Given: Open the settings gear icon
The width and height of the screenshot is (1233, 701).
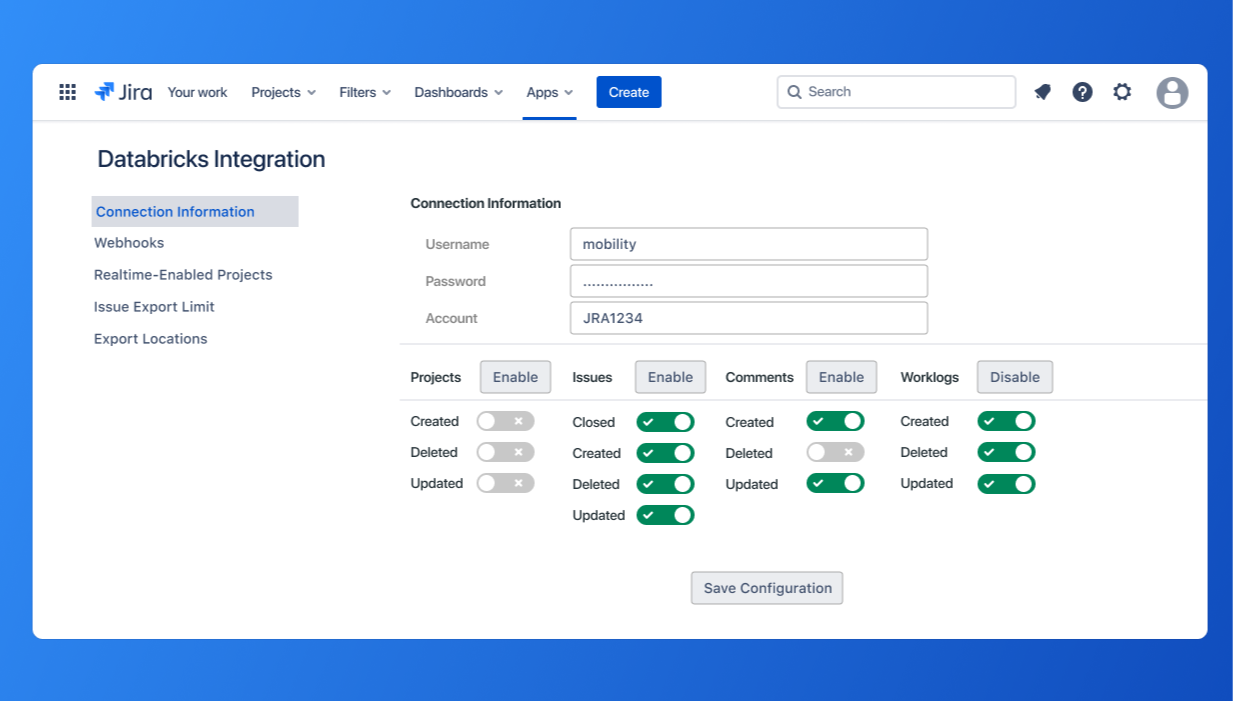Looking at the screenshot, I should click(1122, 92).
